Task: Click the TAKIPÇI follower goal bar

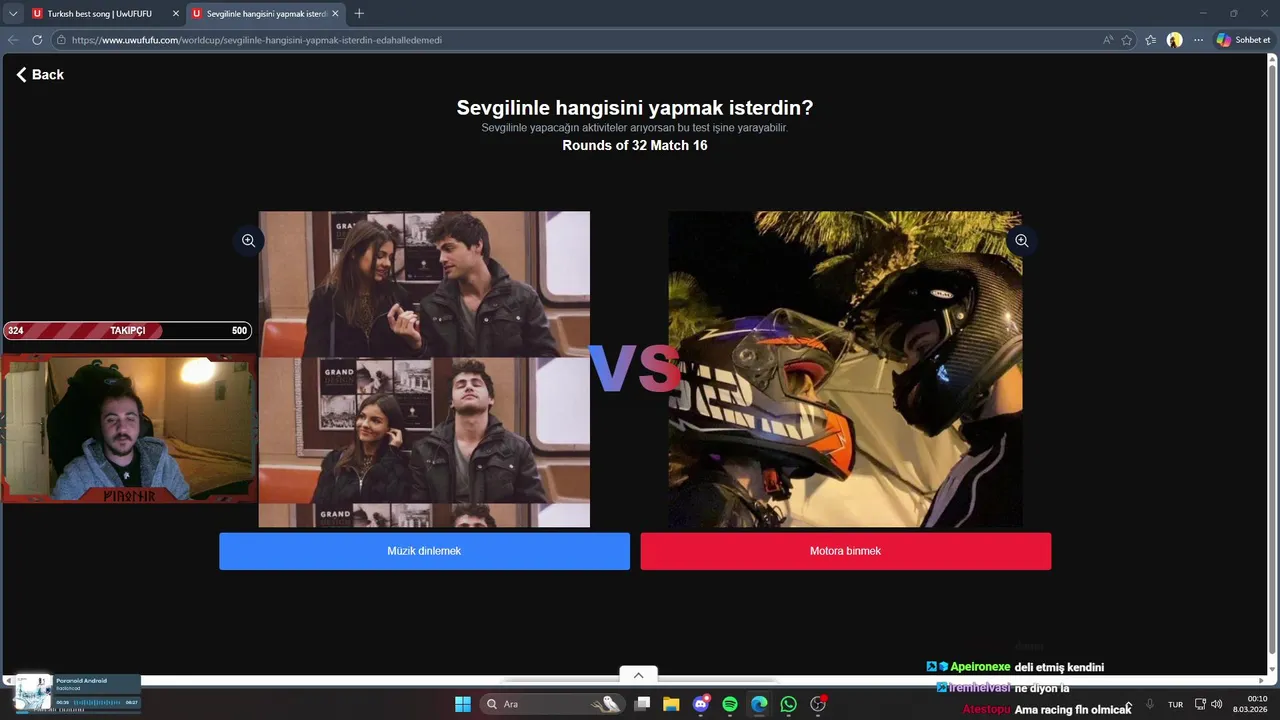Action: [x=127, y=330]
